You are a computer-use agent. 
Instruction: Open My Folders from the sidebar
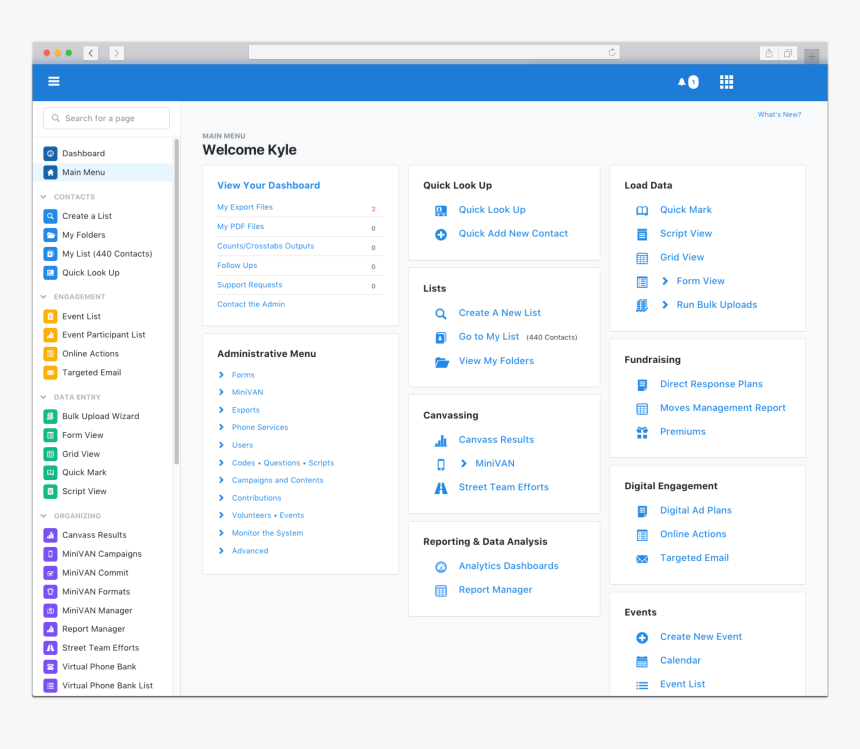83,235
